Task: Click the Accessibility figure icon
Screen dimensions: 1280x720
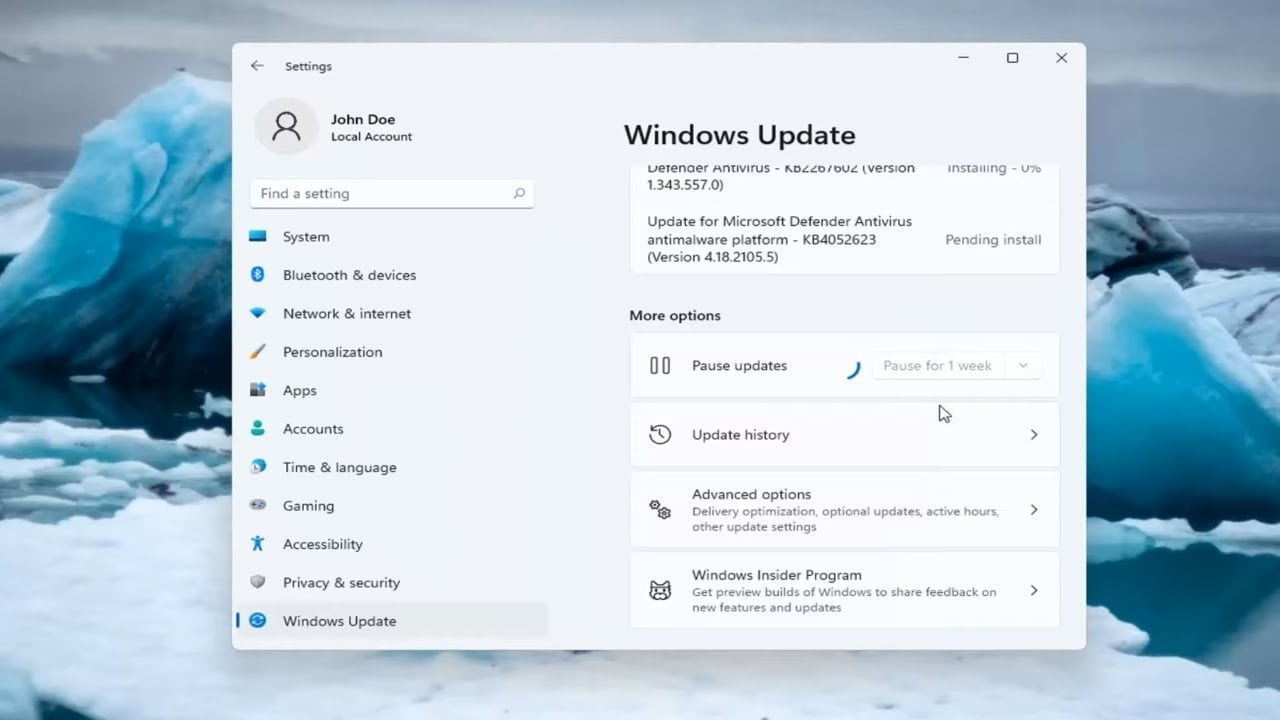Action: 258,544
